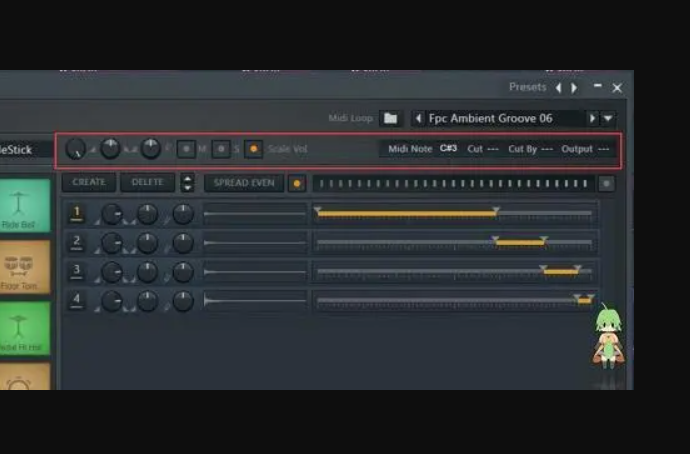Click the Fpc Ambient Groove 06 preset name
Screen dimensions: 690x454
(491, 118)
